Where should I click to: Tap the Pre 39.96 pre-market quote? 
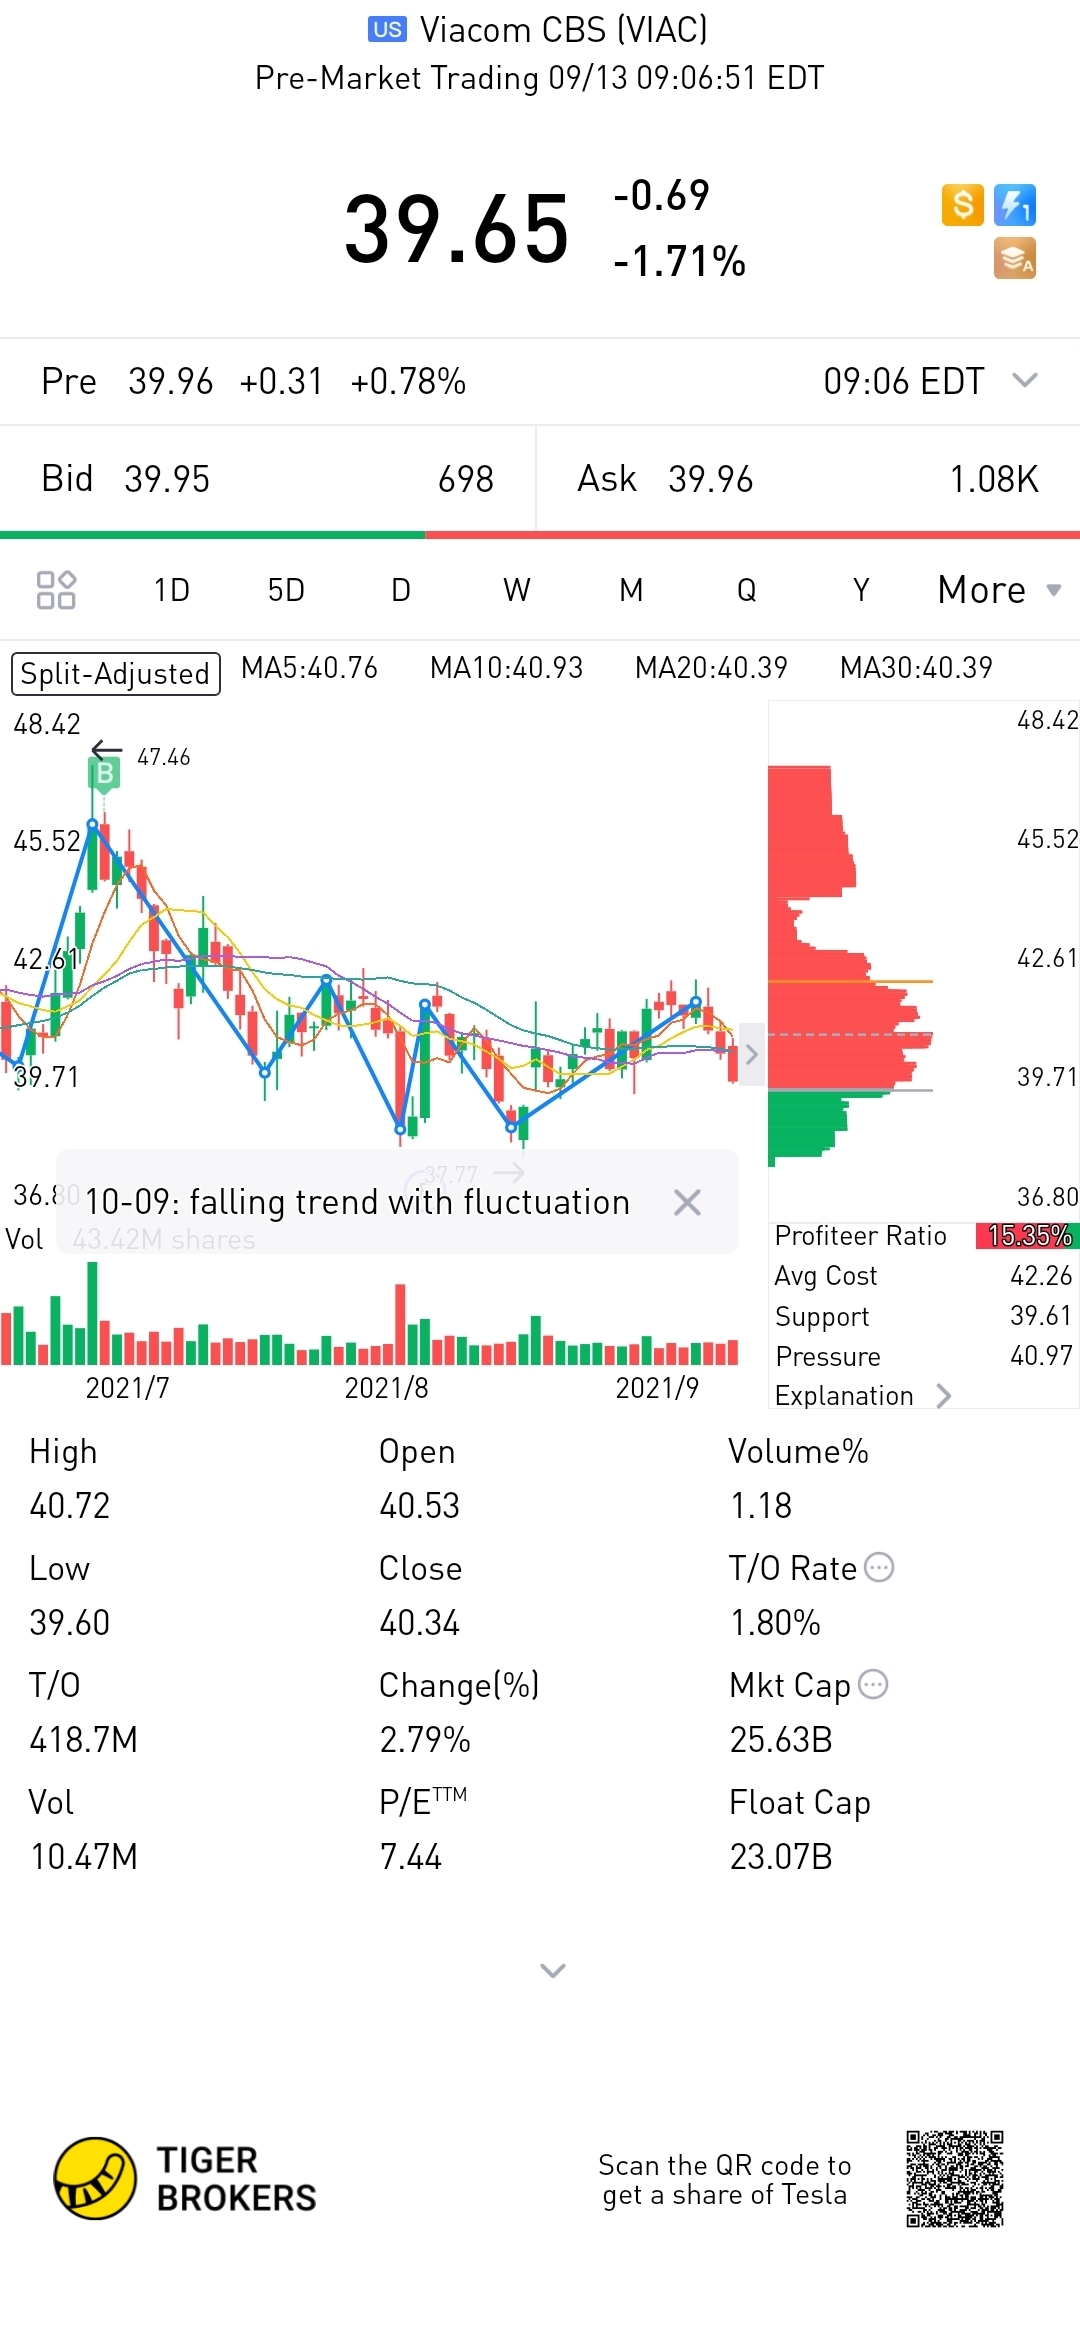click(x=253, y=381)
